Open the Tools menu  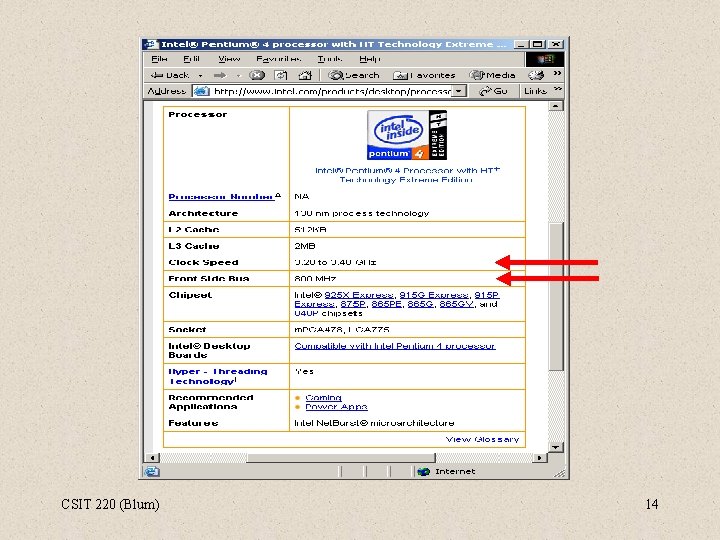pyautogui.click(x=330, y=59)
